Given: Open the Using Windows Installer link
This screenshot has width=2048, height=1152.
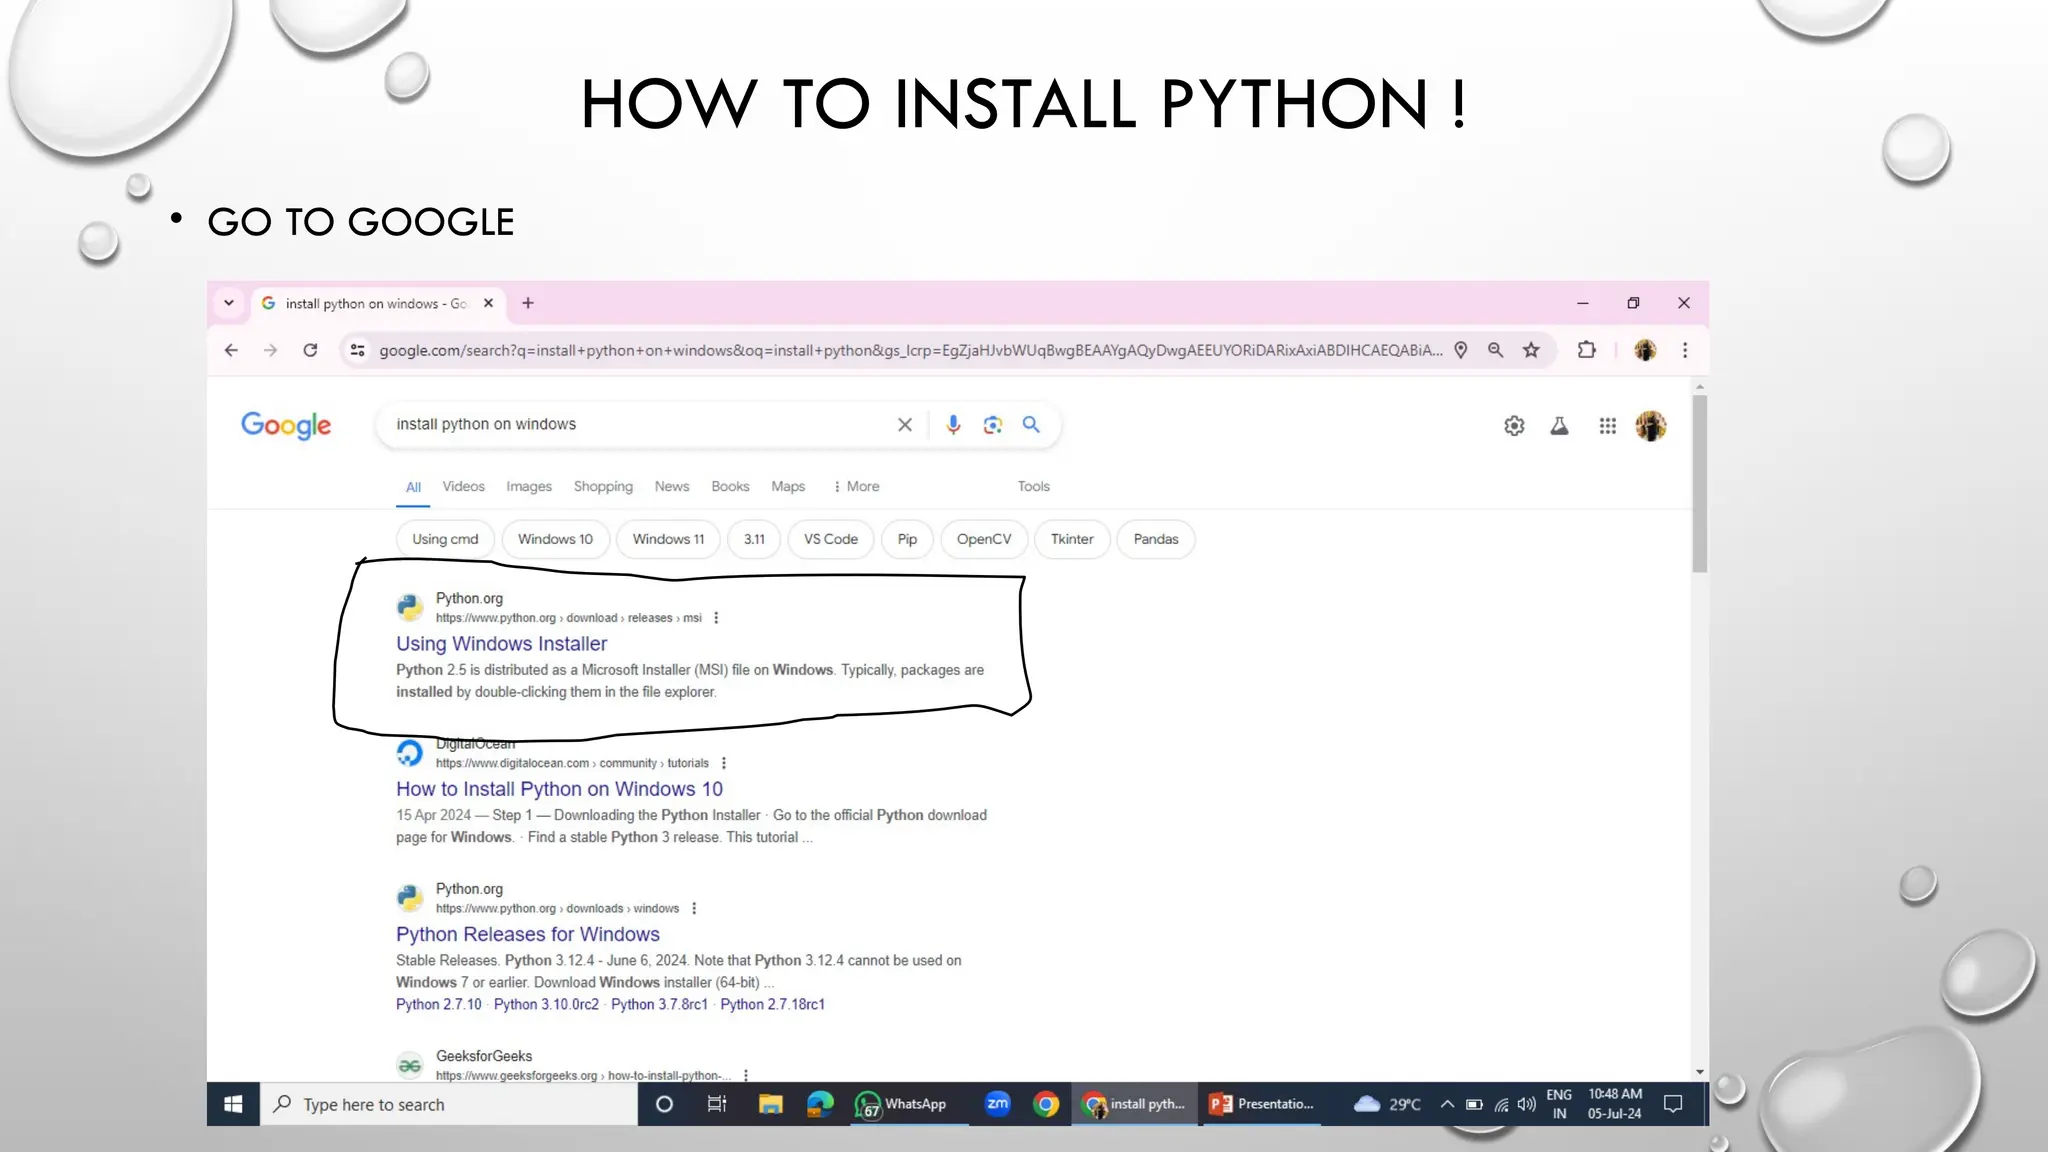Looking at the screenshot, I should [501, 644].
